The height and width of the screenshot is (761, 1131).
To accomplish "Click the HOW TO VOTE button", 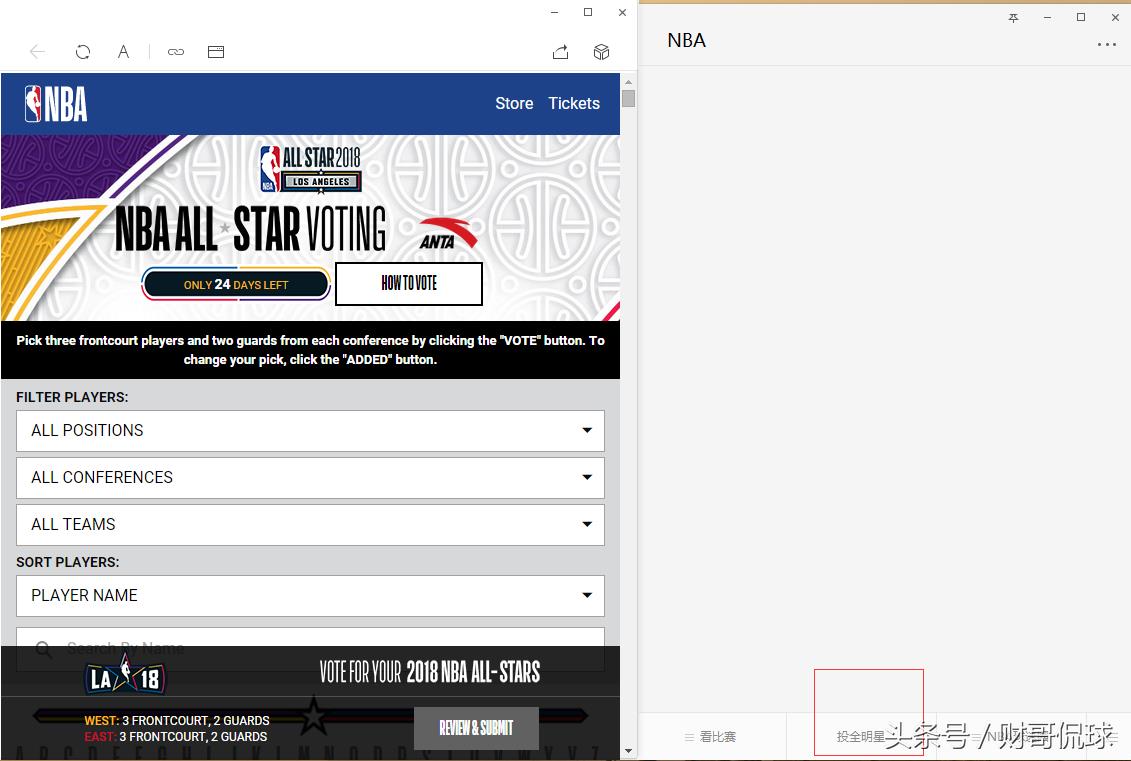I will pos(409,283).
